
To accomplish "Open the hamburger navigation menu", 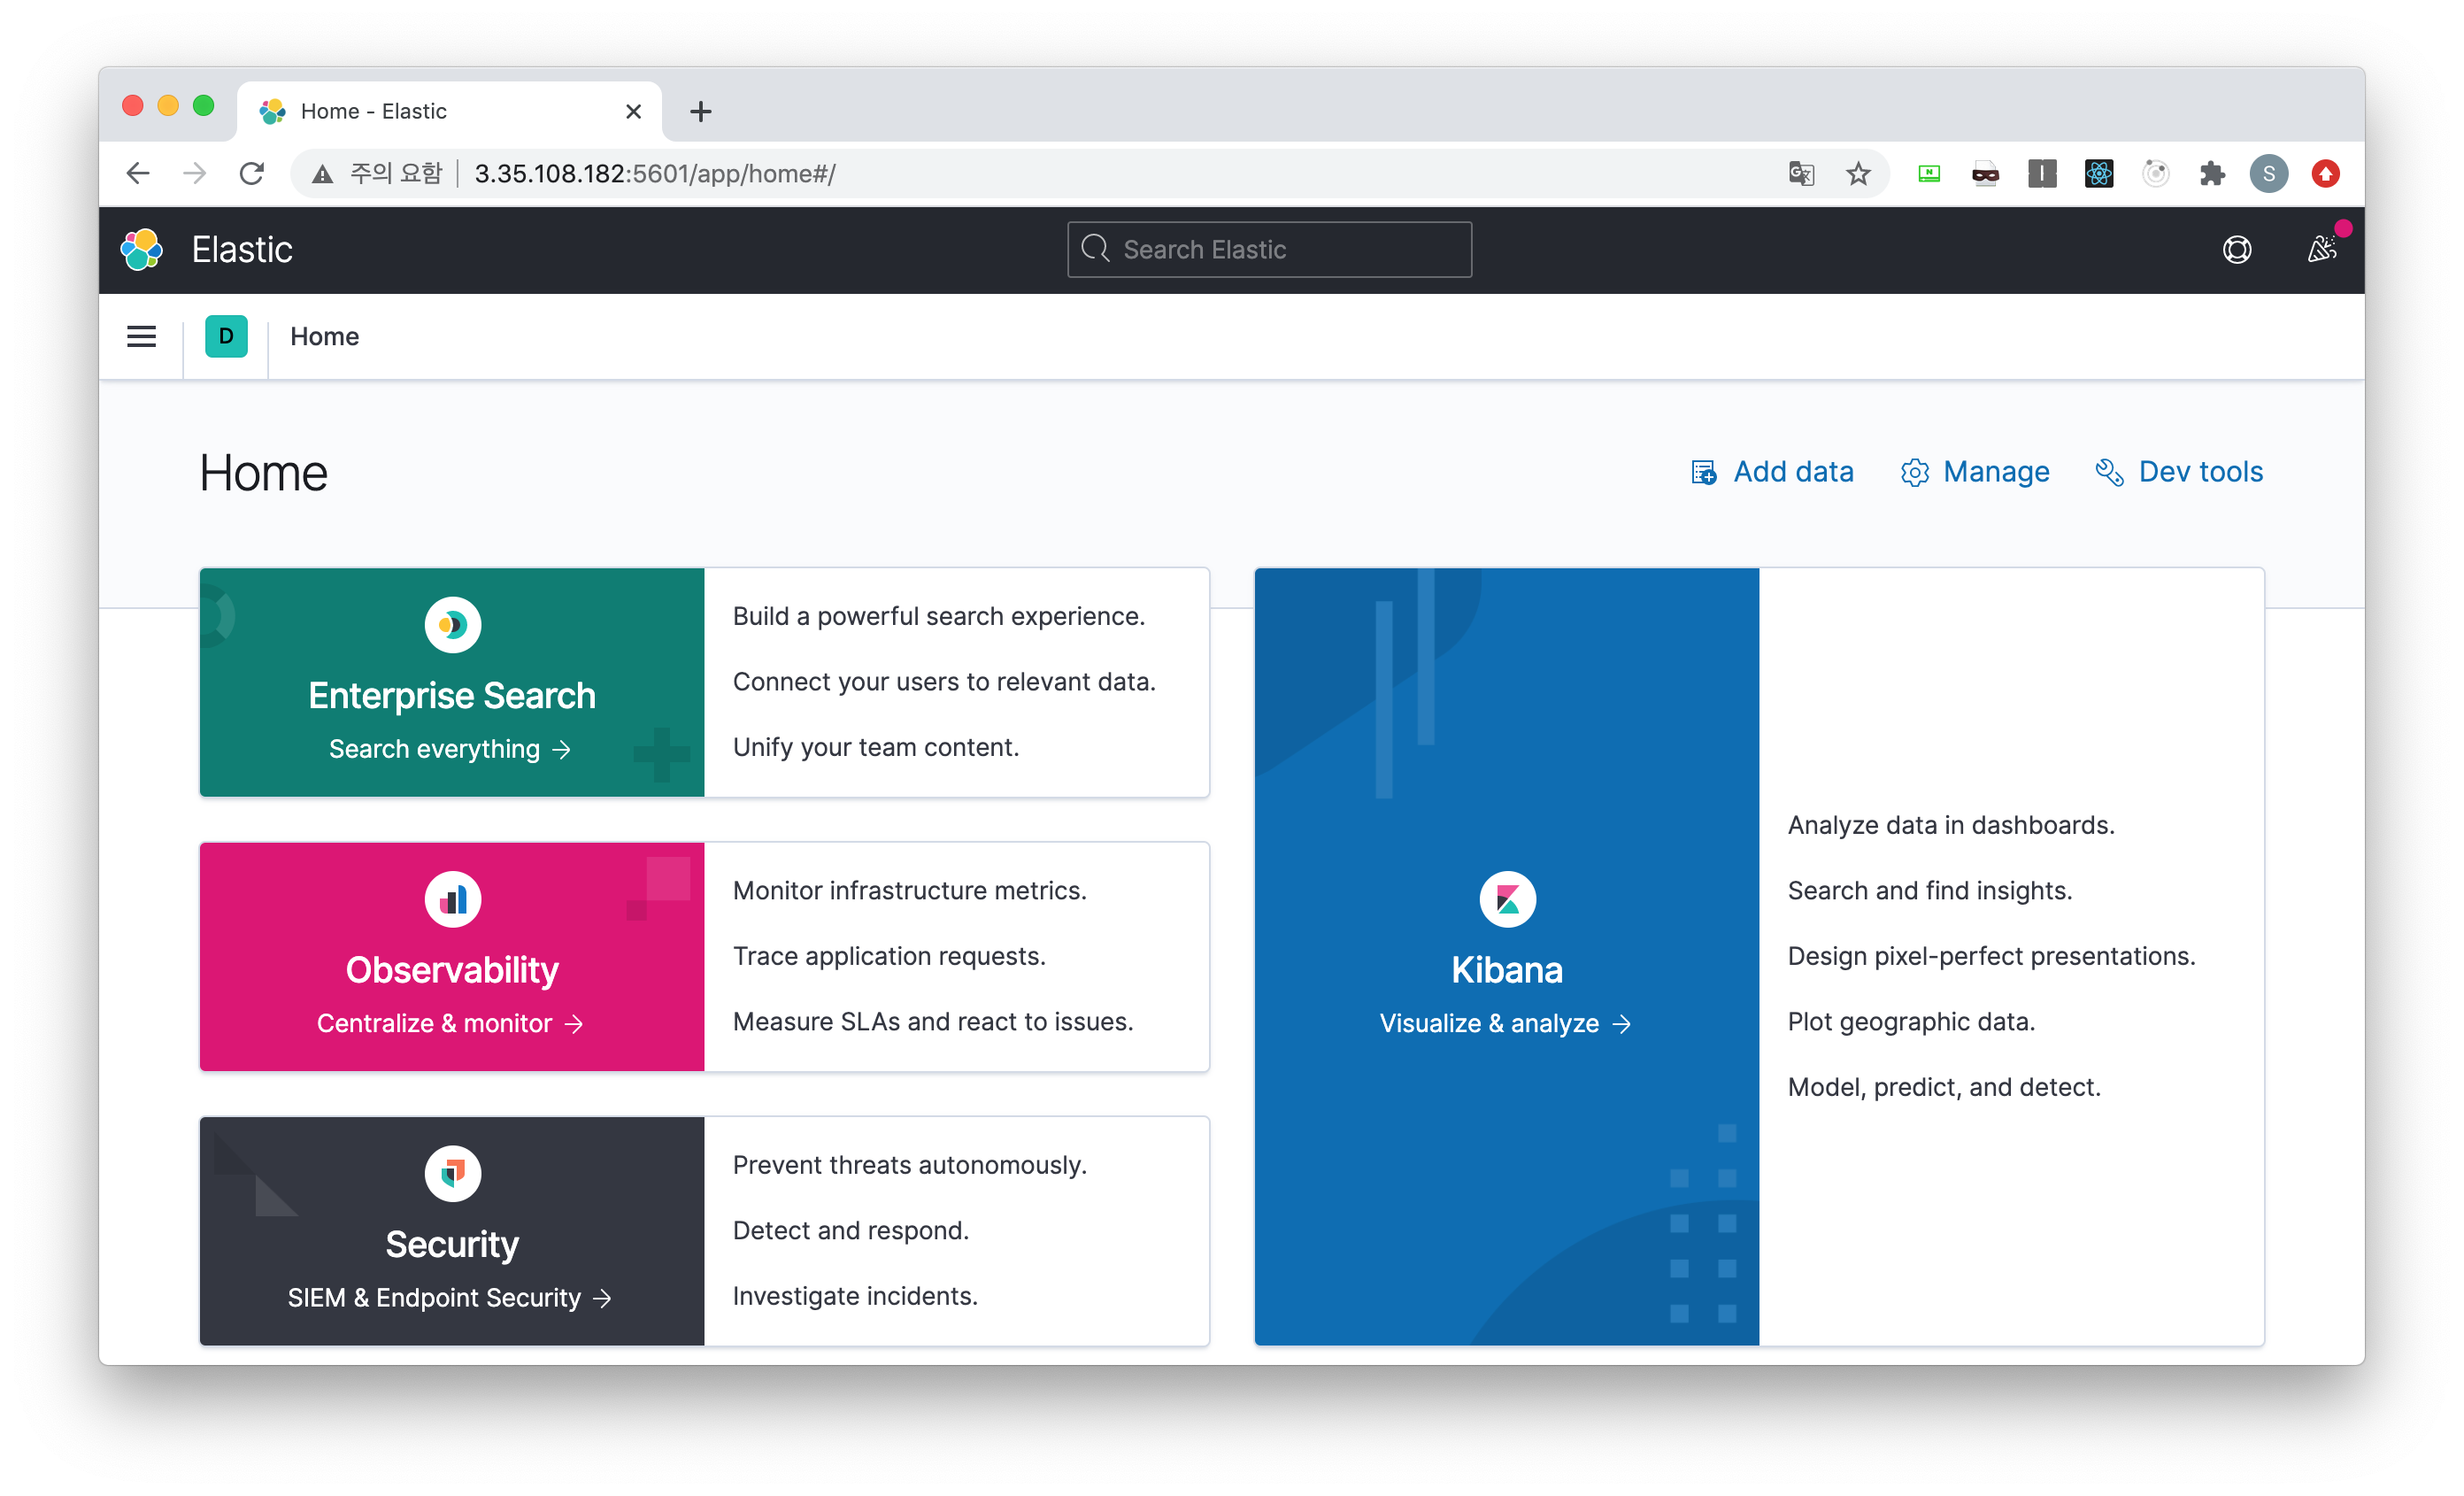I will tap(142, 337).
